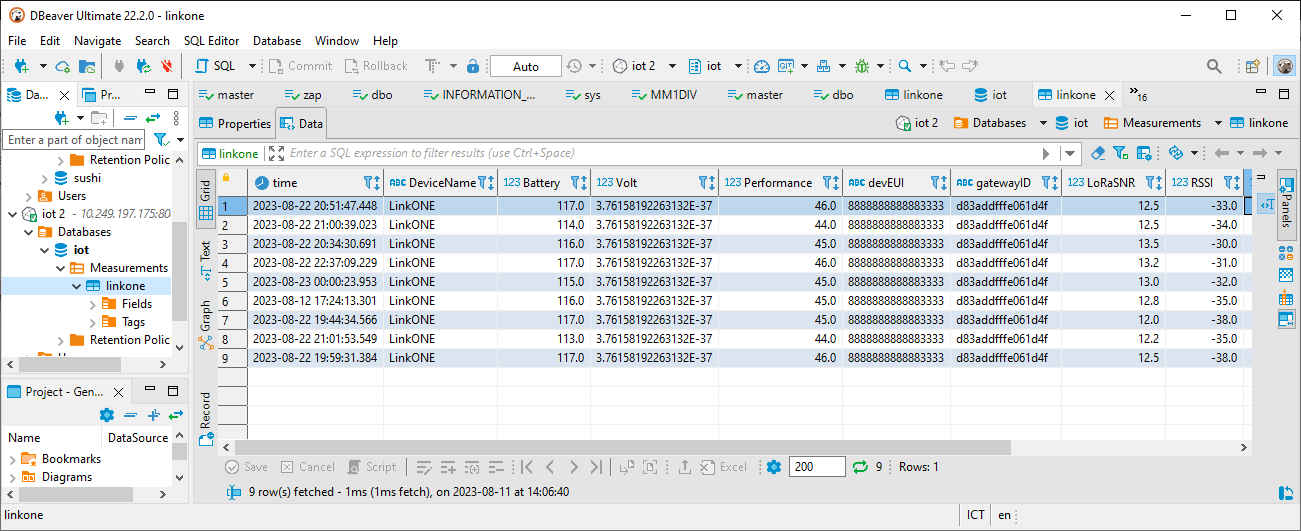
Task: Click the transaction log clock icon
Action: tap(574, 66)
